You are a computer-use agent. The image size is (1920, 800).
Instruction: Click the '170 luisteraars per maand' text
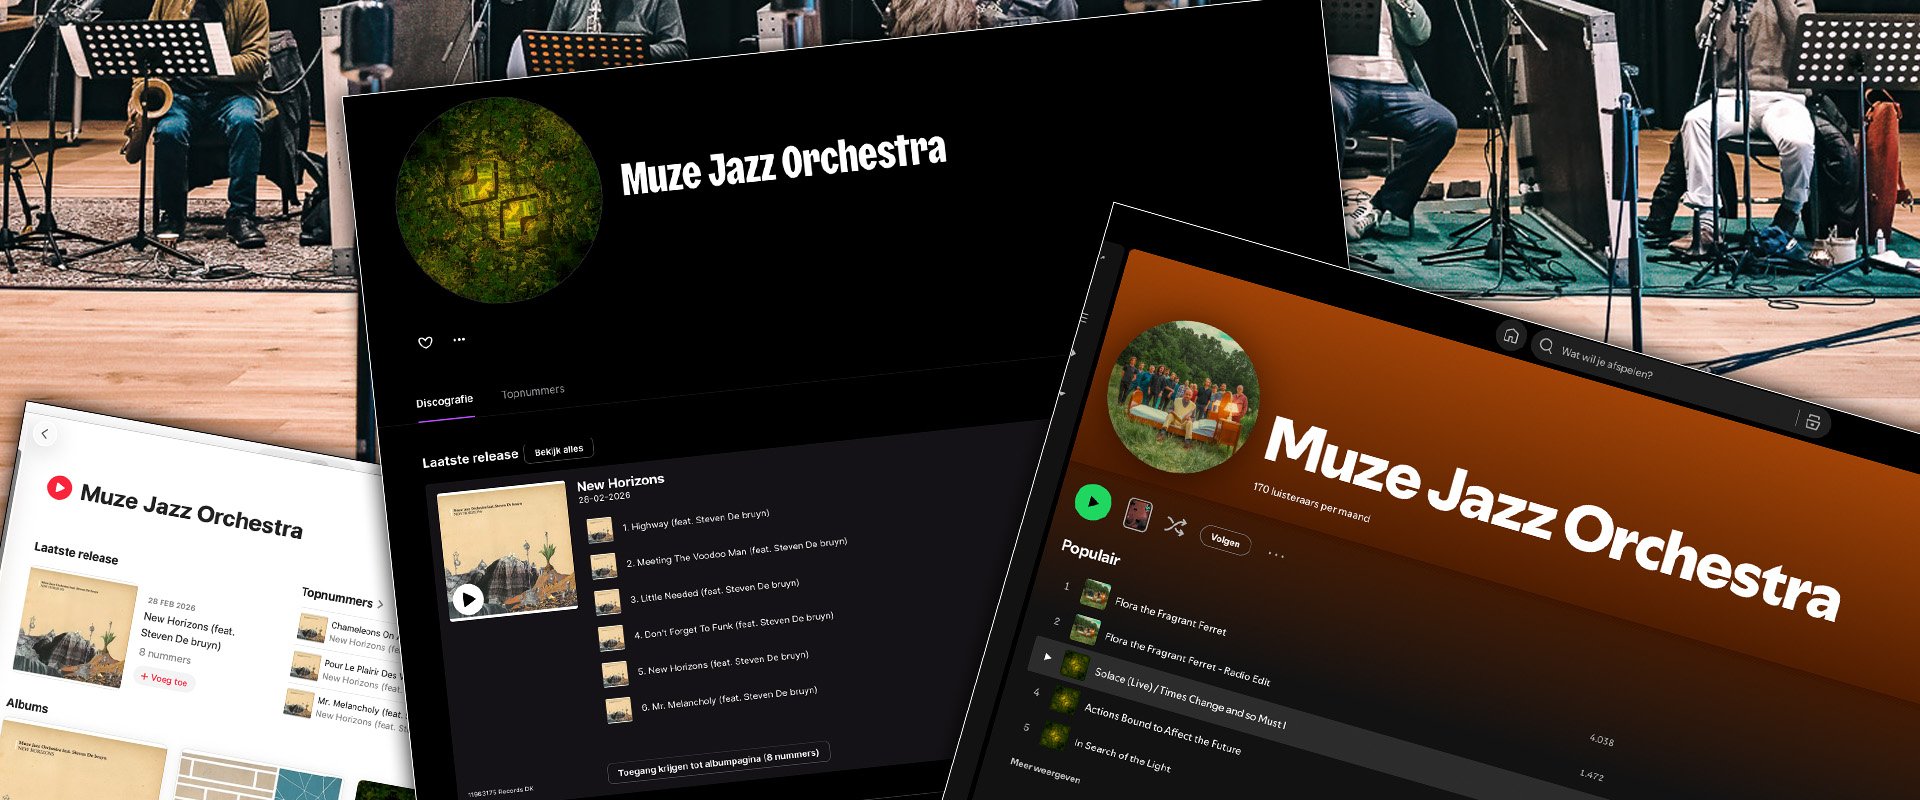1311,503
